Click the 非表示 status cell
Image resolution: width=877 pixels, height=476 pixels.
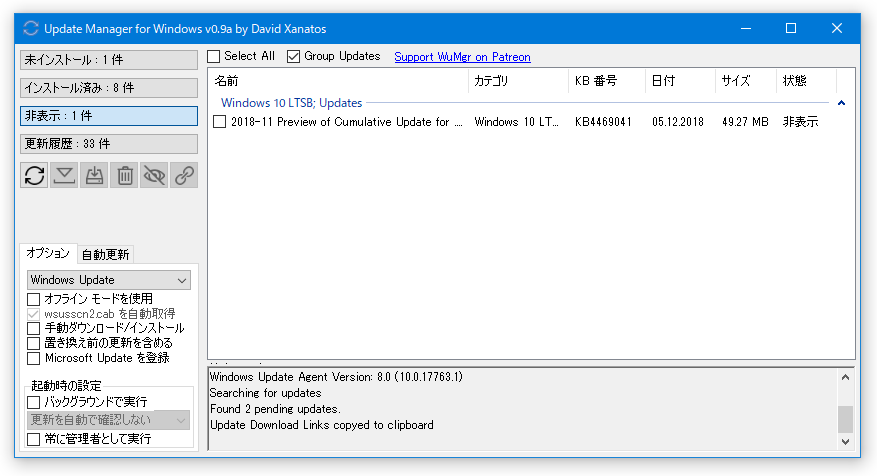pyautogui.click(x=800, y=122)
